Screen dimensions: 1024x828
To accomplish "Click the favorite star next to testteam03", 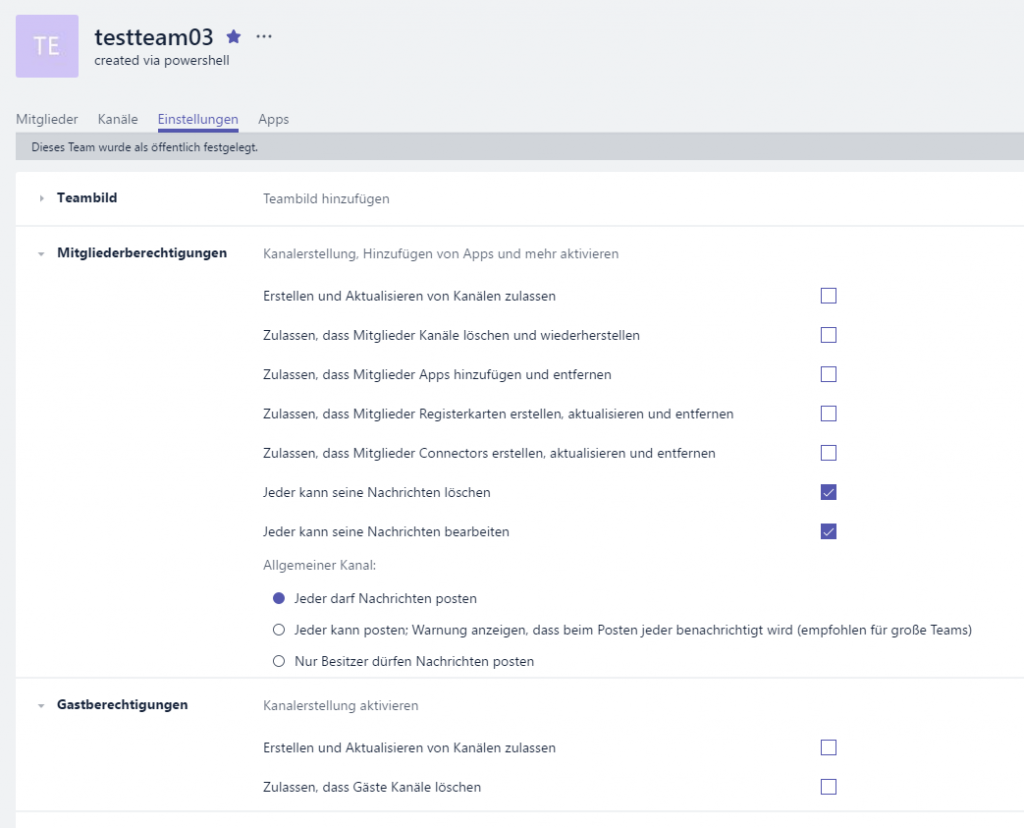I will click(233, 35).
